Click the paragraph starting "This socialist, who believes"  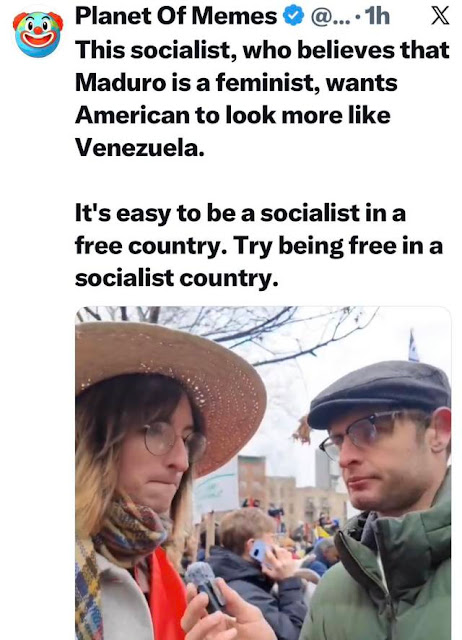pyautogui.click(x=262, y=99)
